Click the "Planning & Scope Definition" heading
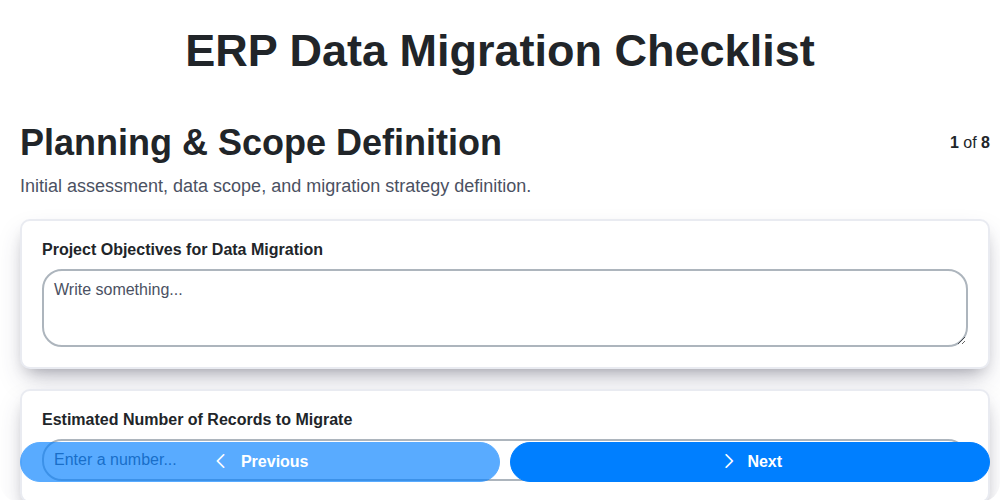This screenshot has height=500, width=1000. click(x=261, y=142)
